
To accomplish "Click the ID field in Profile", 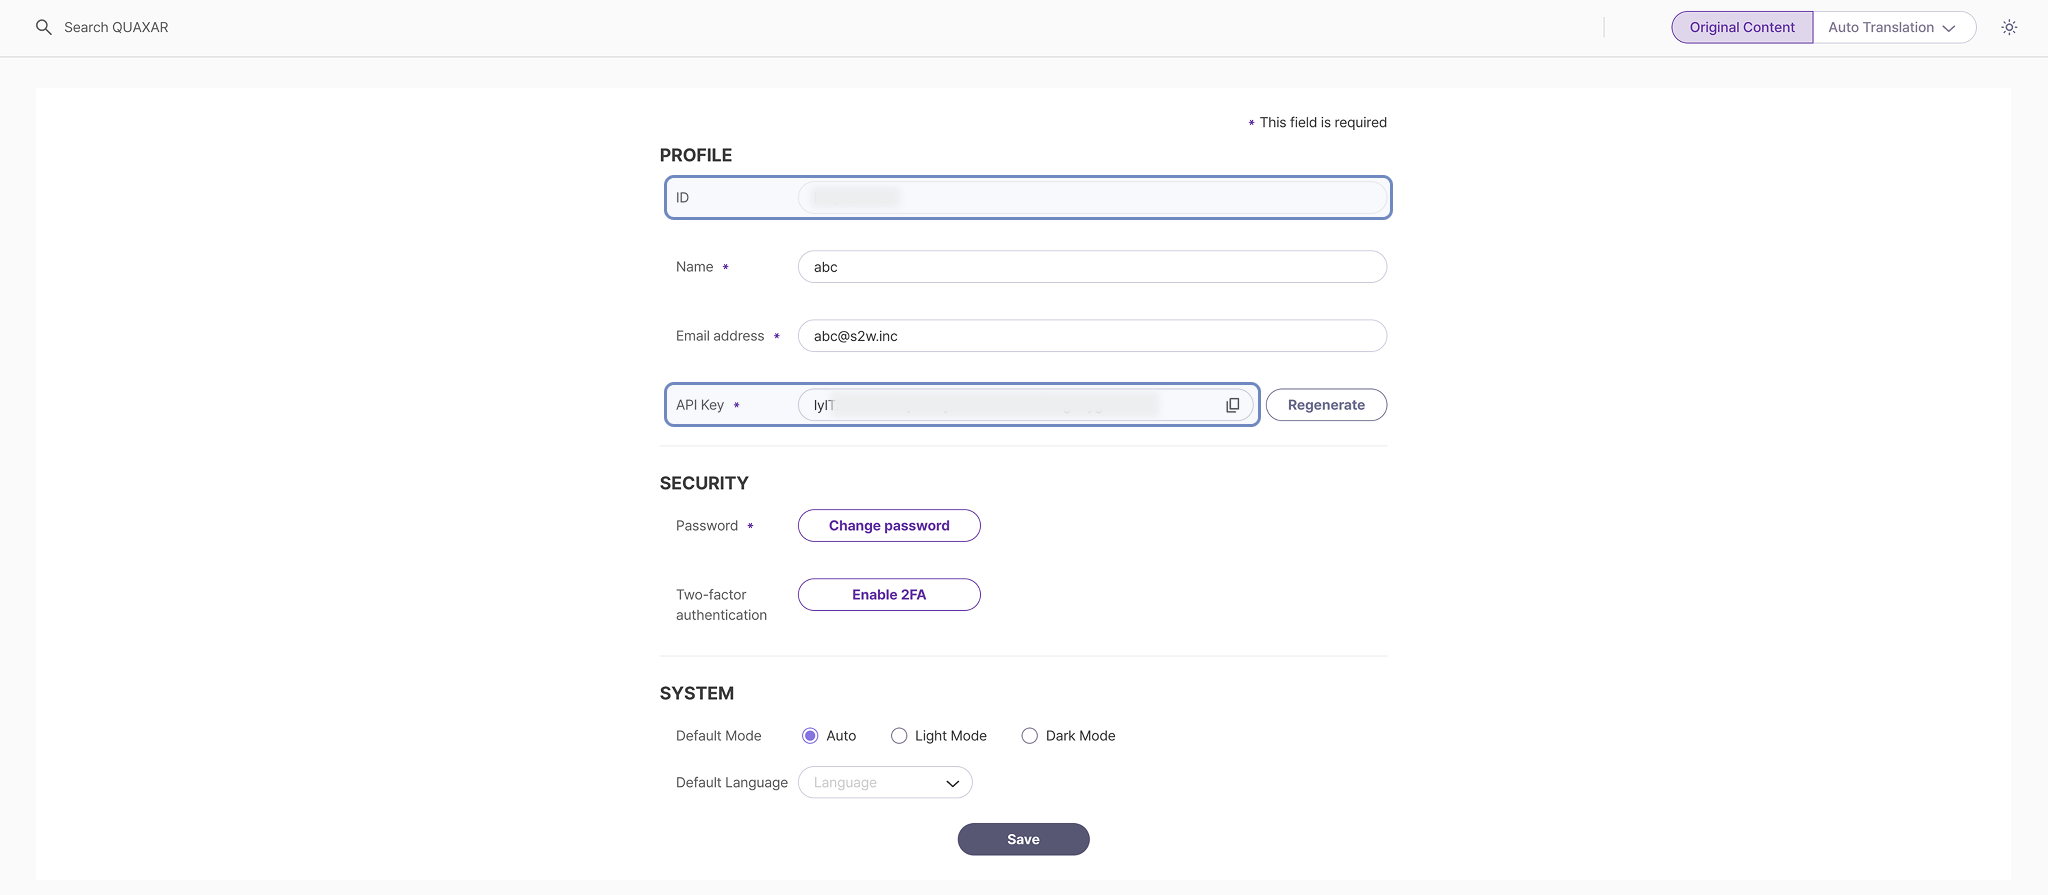I will [x=1091, y=198].
